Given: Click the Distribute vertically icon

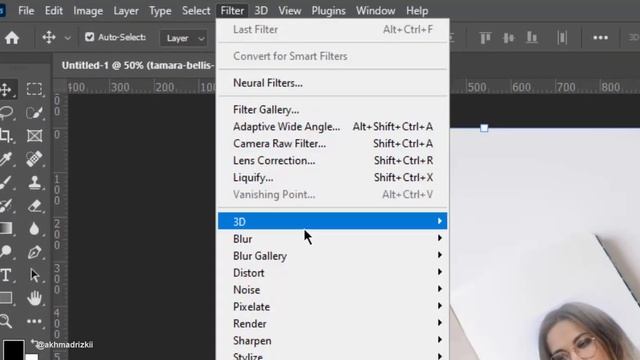Looking at the screenshot, I should click(x=562, y=38).
